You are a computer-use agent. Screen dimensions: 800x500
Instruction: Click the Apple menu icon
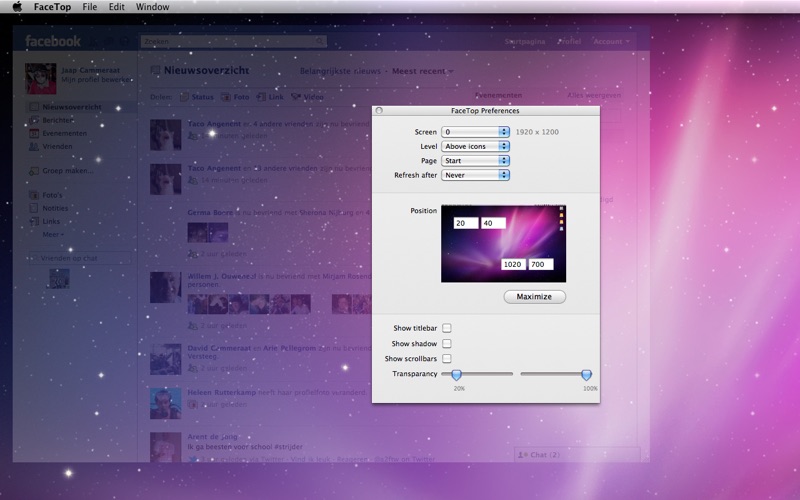point(16,7)
